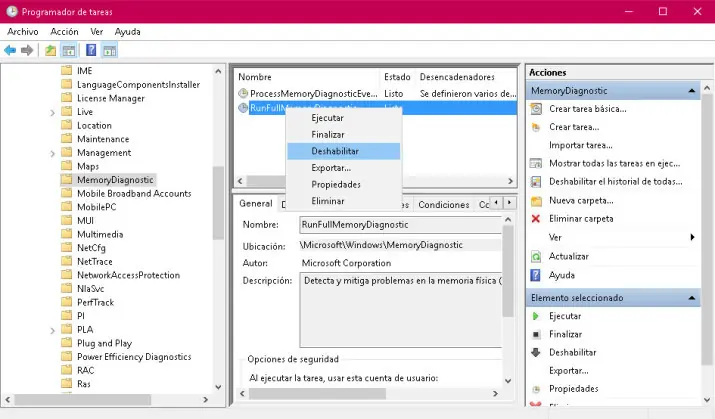Click the Crear tarea icon
Screen dimensions: 715x419
click(x=536, y=127)
